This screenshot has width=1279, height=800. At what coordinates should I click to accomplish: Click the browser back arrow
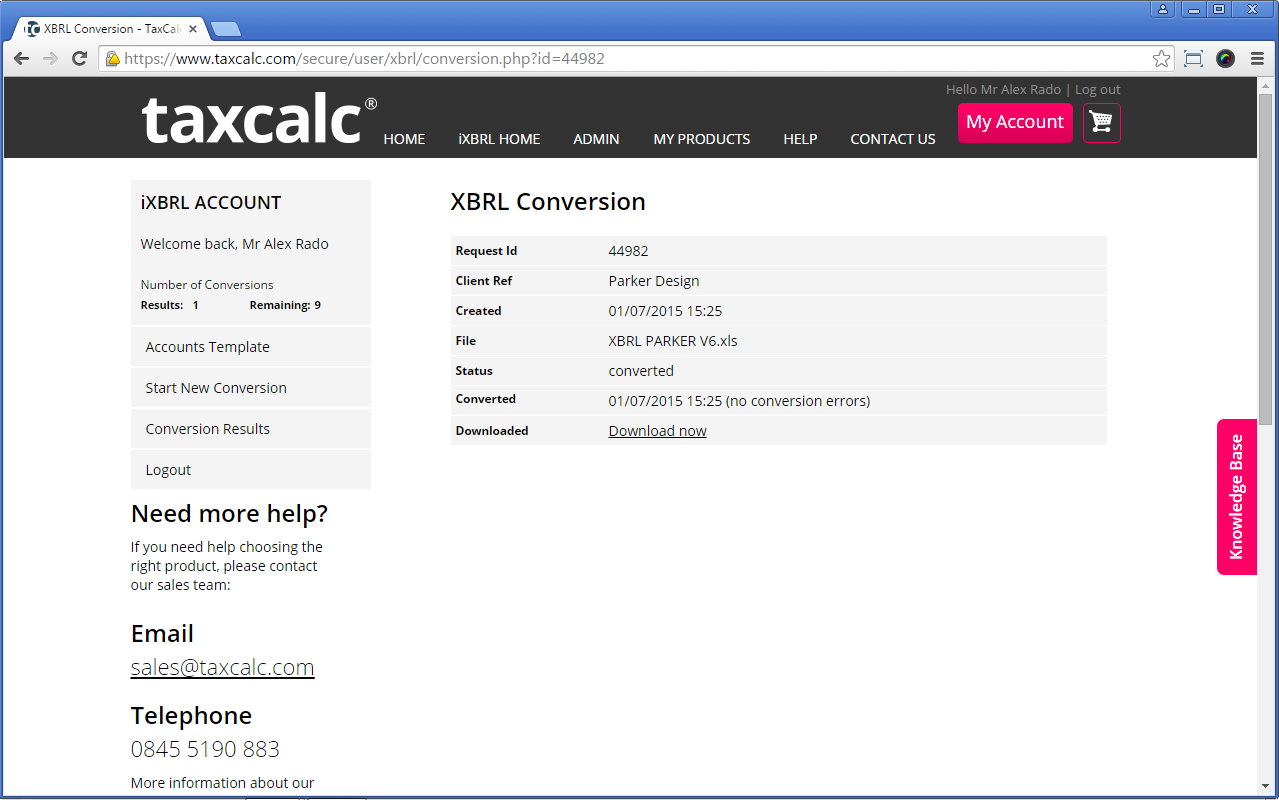coord(21,59)
